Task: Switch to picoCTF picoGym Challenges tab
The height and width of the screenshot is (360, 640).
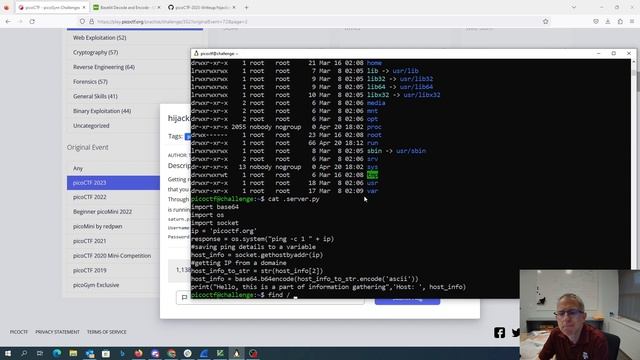Action: pos(52,7)
